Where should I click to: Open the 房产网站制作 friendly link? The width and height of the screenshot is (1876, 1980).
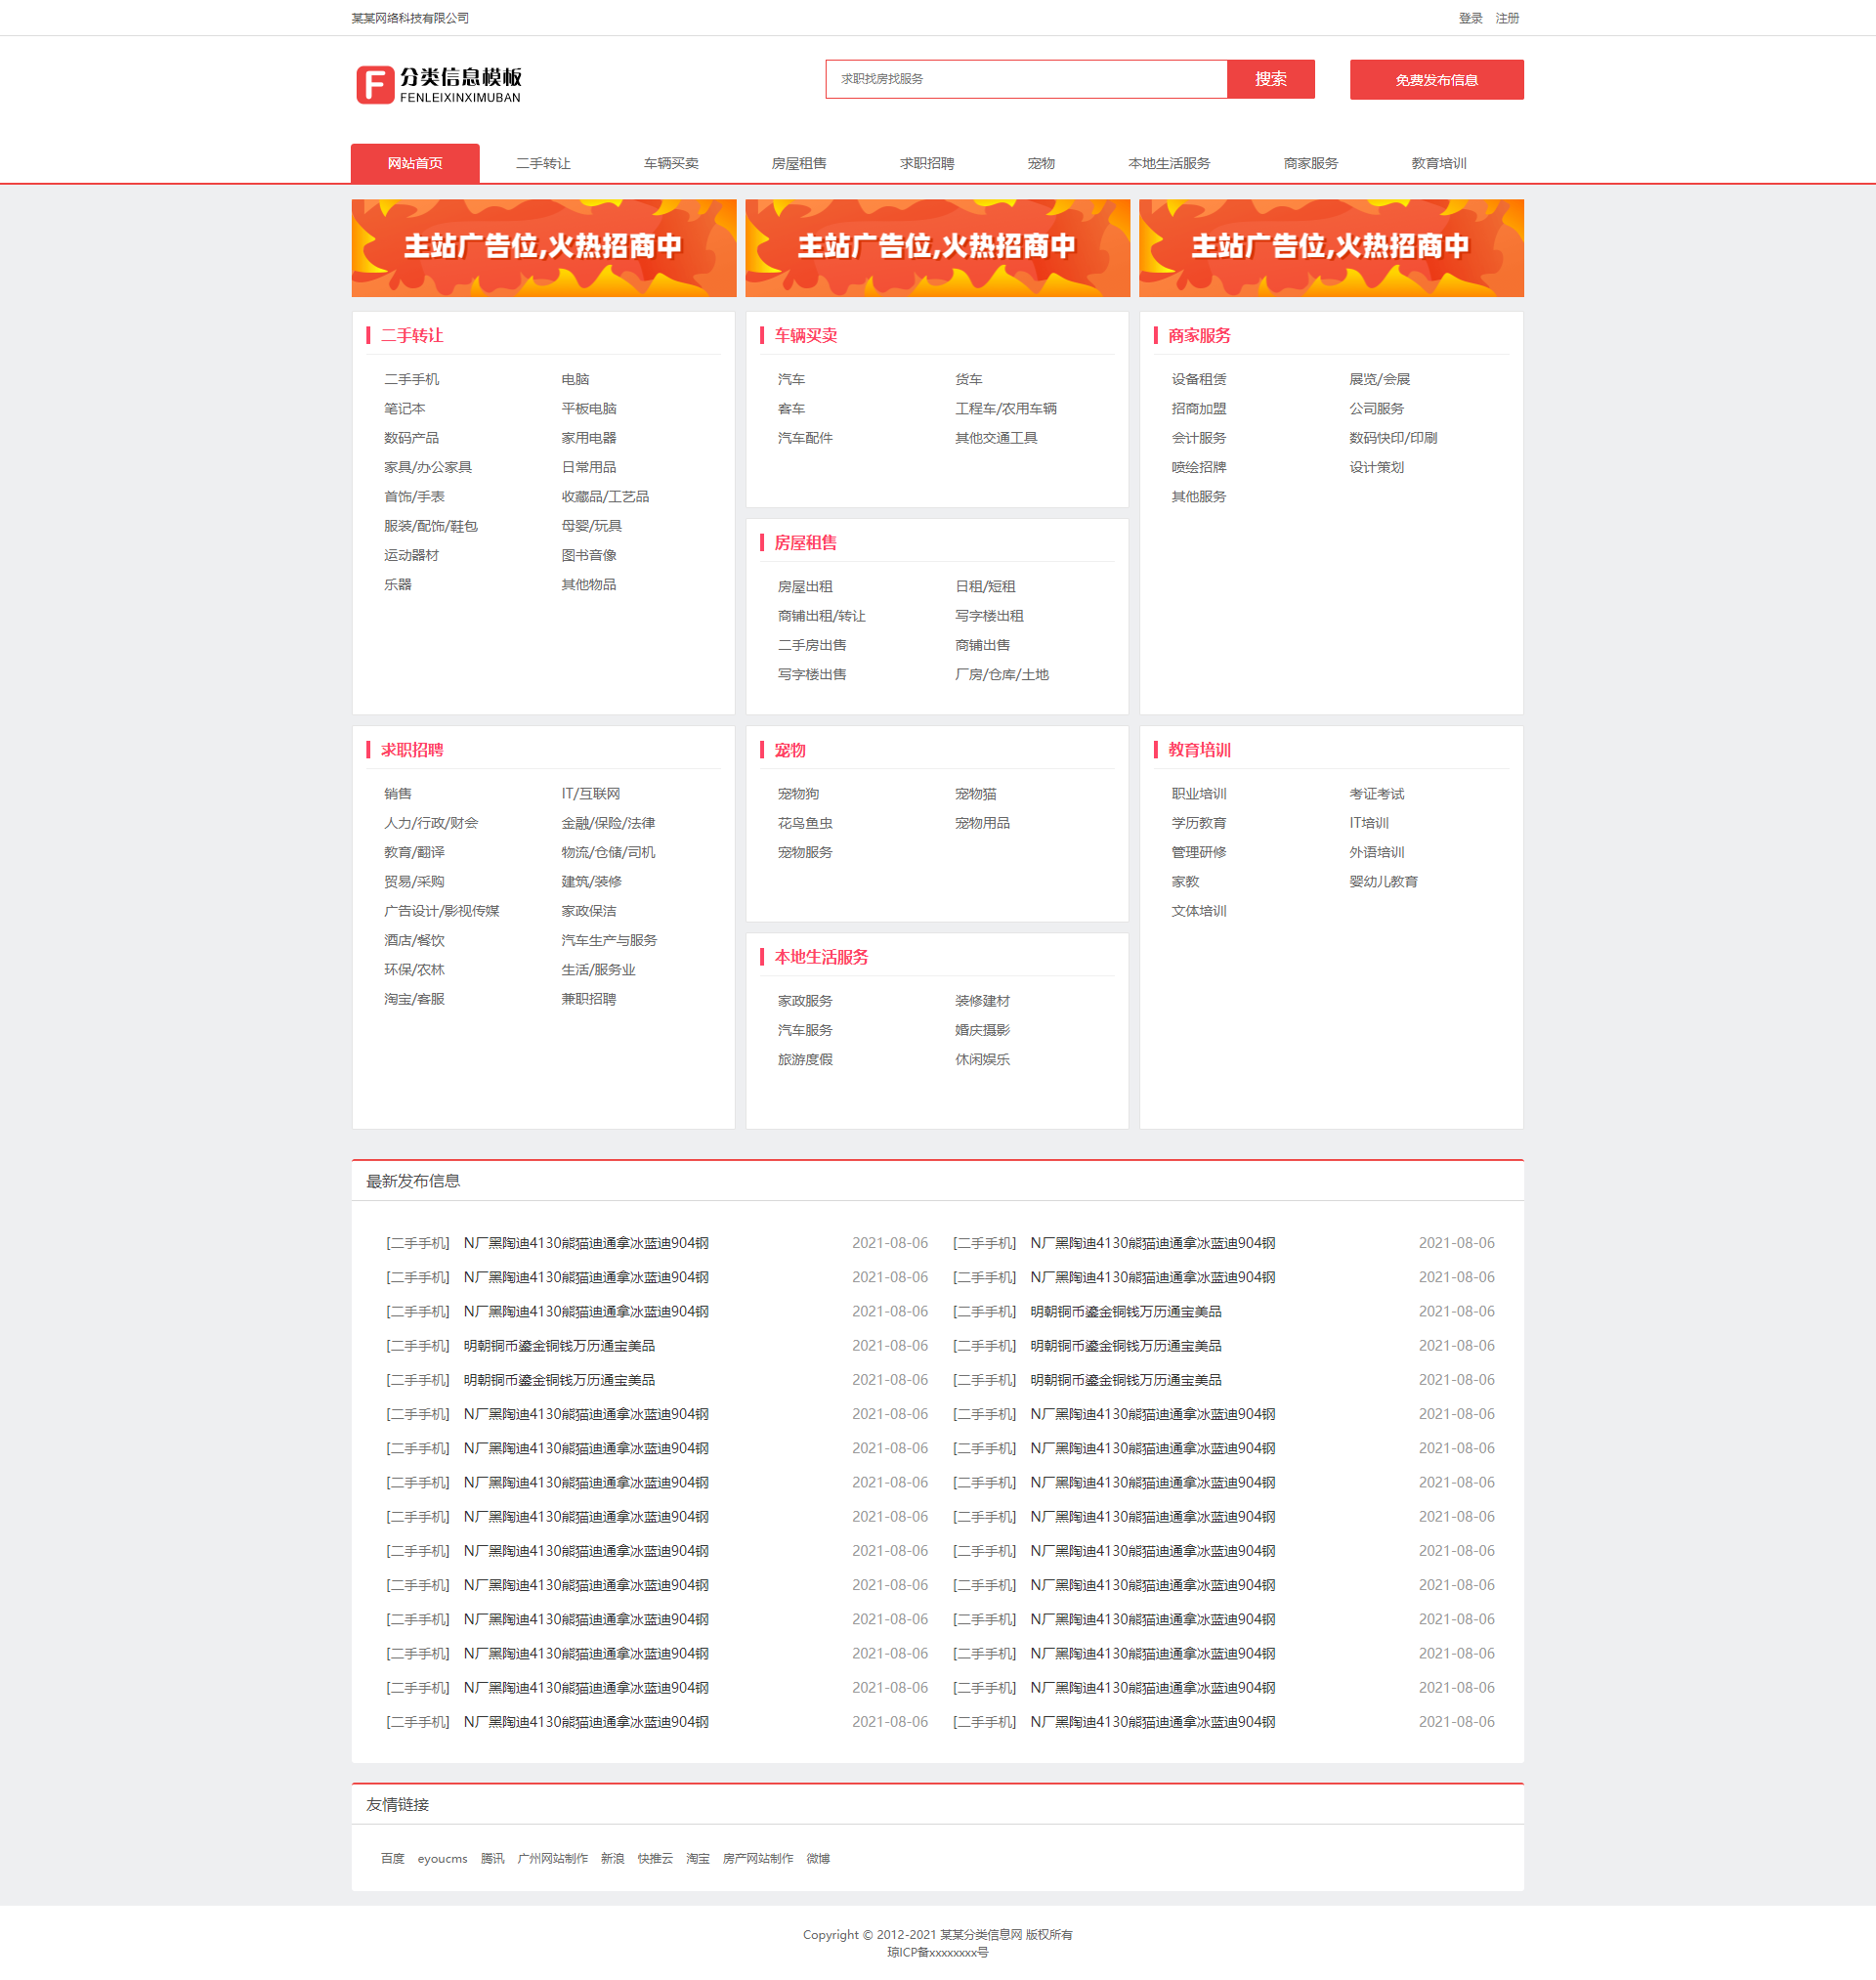click(x=758, y=1858)
